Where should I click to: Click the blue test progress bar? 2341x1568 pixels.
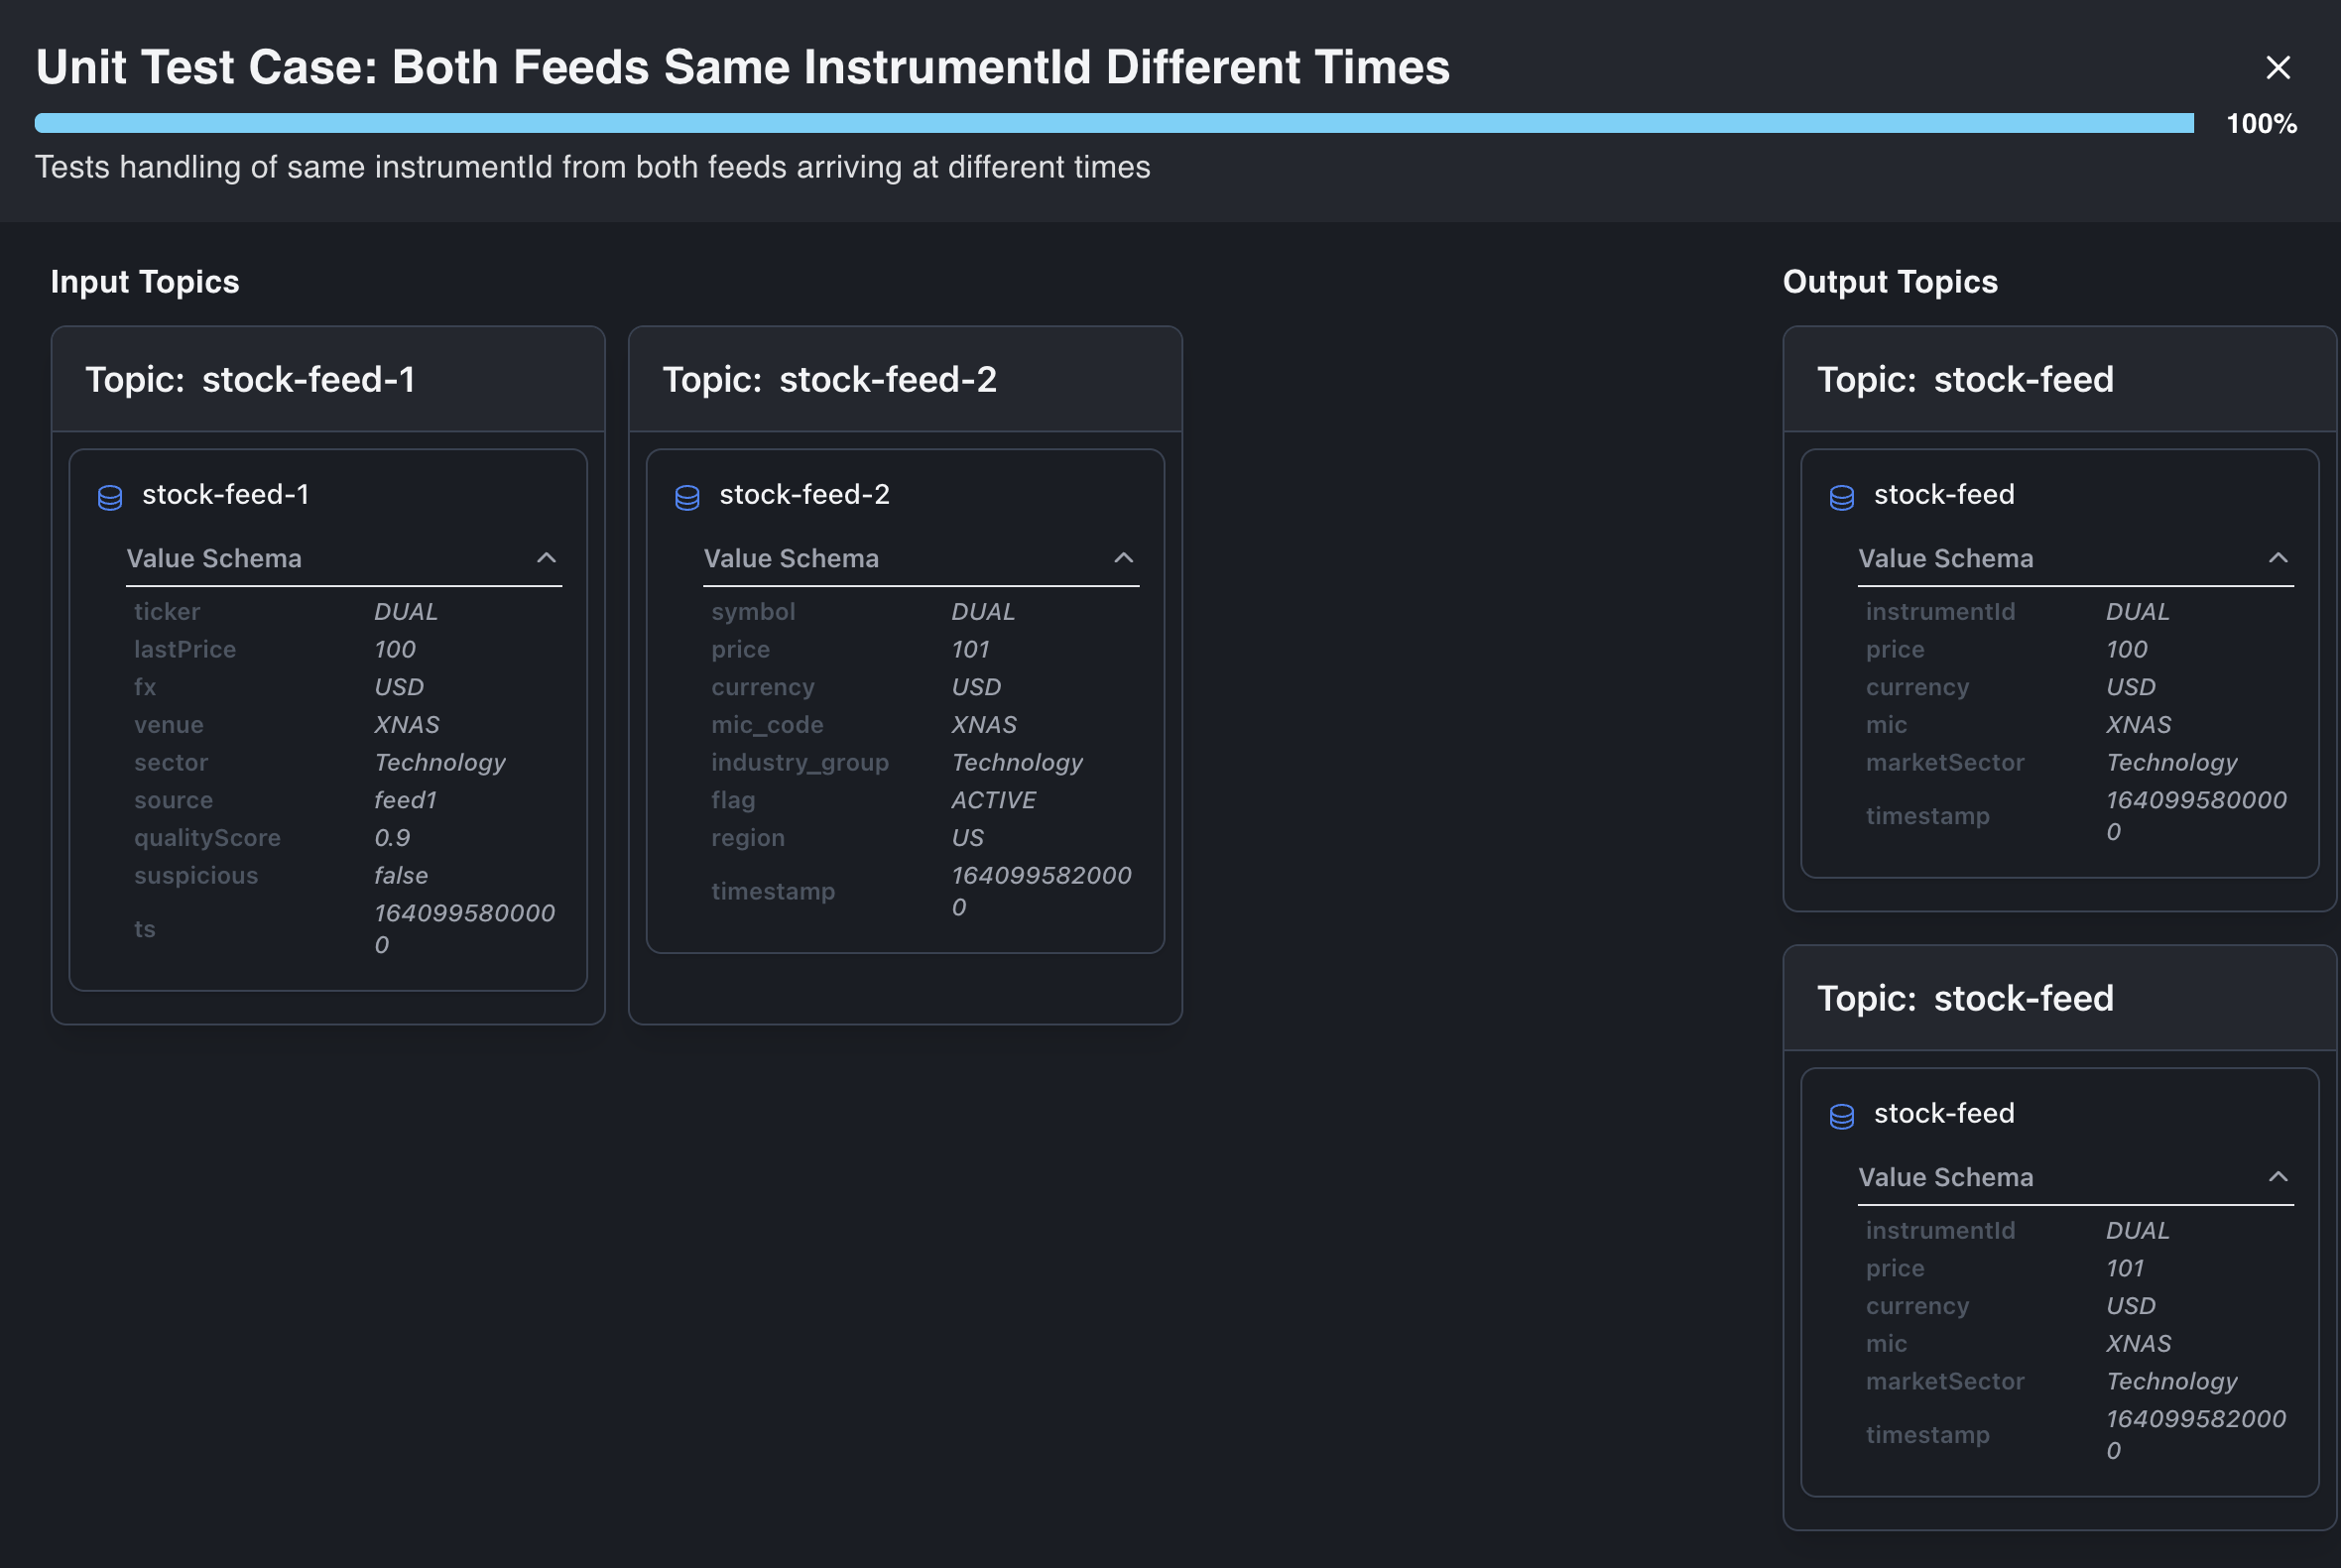1113,123
